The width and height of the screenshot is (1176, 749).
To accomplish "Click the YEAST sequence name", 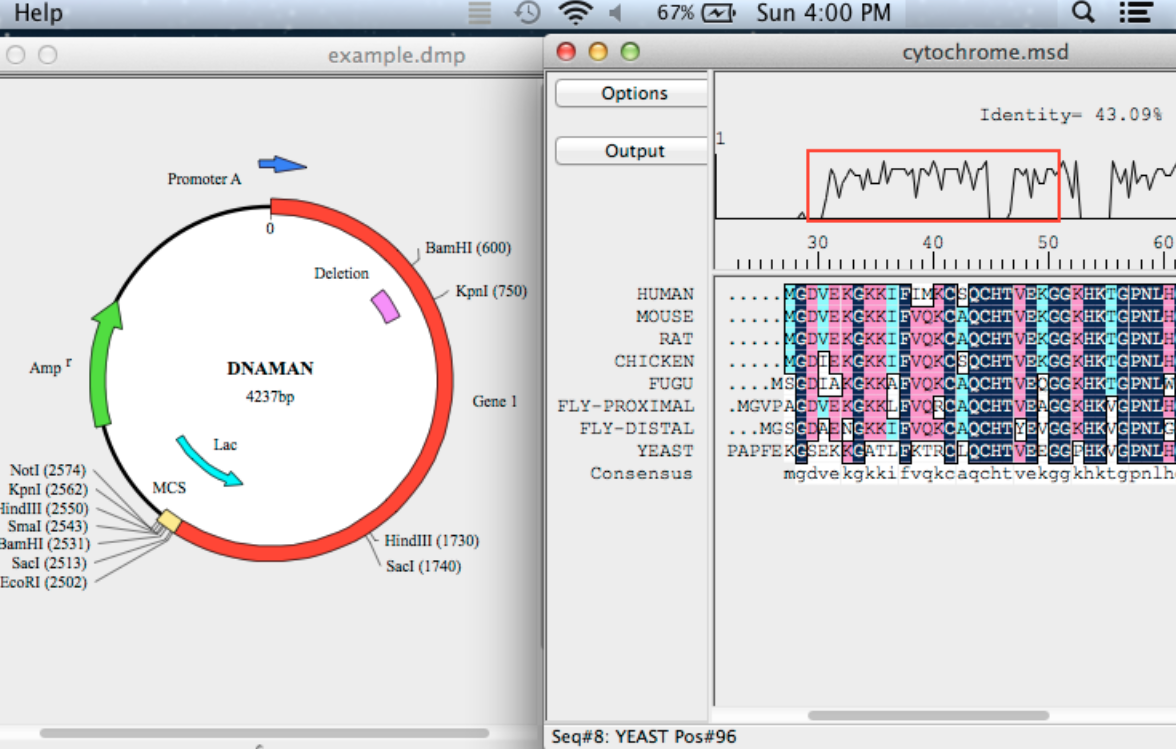I will [x=665, y=451].
